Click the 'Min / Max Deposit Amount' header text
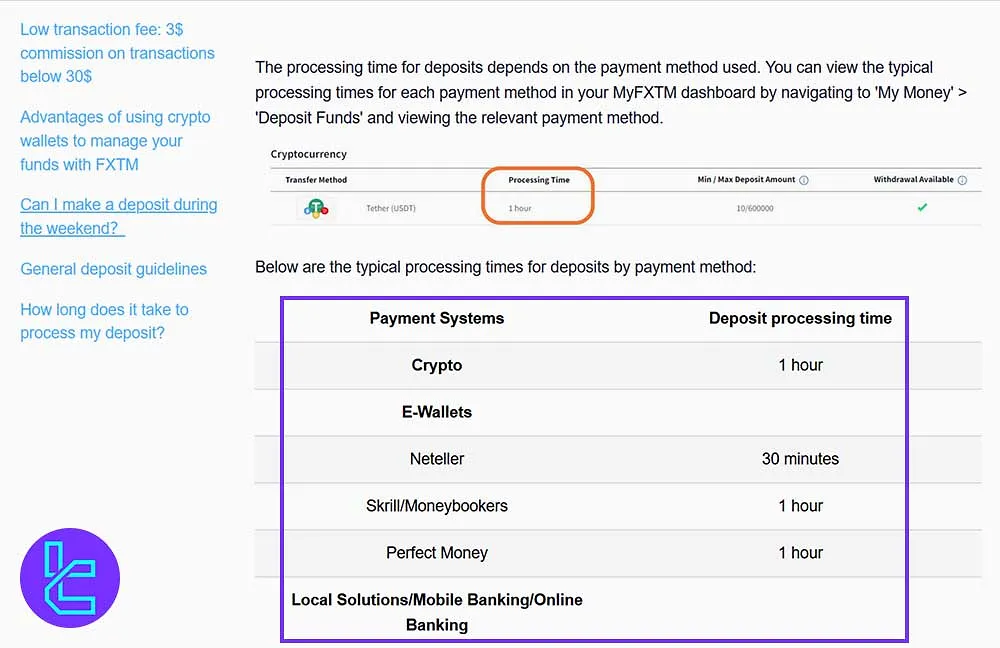 click(746, 180)
